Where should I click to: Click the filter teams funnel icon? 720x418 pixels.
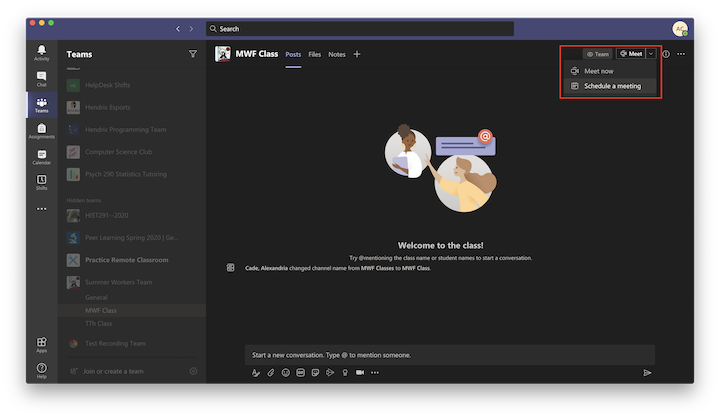[193, 54]
